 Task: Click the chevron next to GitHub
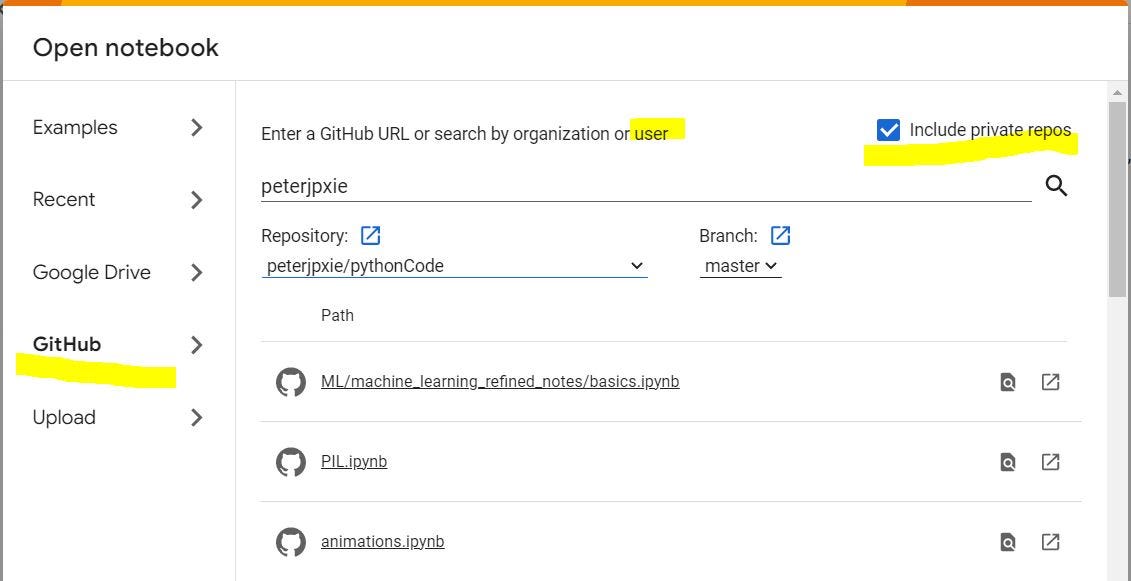click(196, 345)
